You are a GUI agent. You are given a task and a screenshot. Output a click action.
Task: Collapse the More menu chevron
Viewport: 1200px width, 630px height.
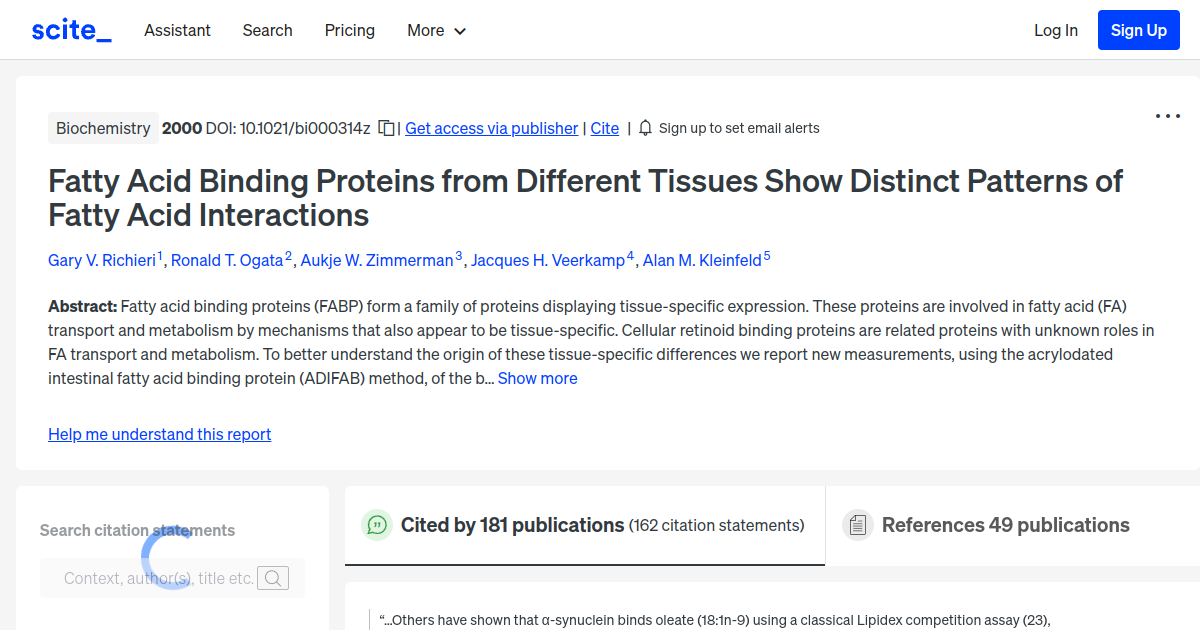462,31
